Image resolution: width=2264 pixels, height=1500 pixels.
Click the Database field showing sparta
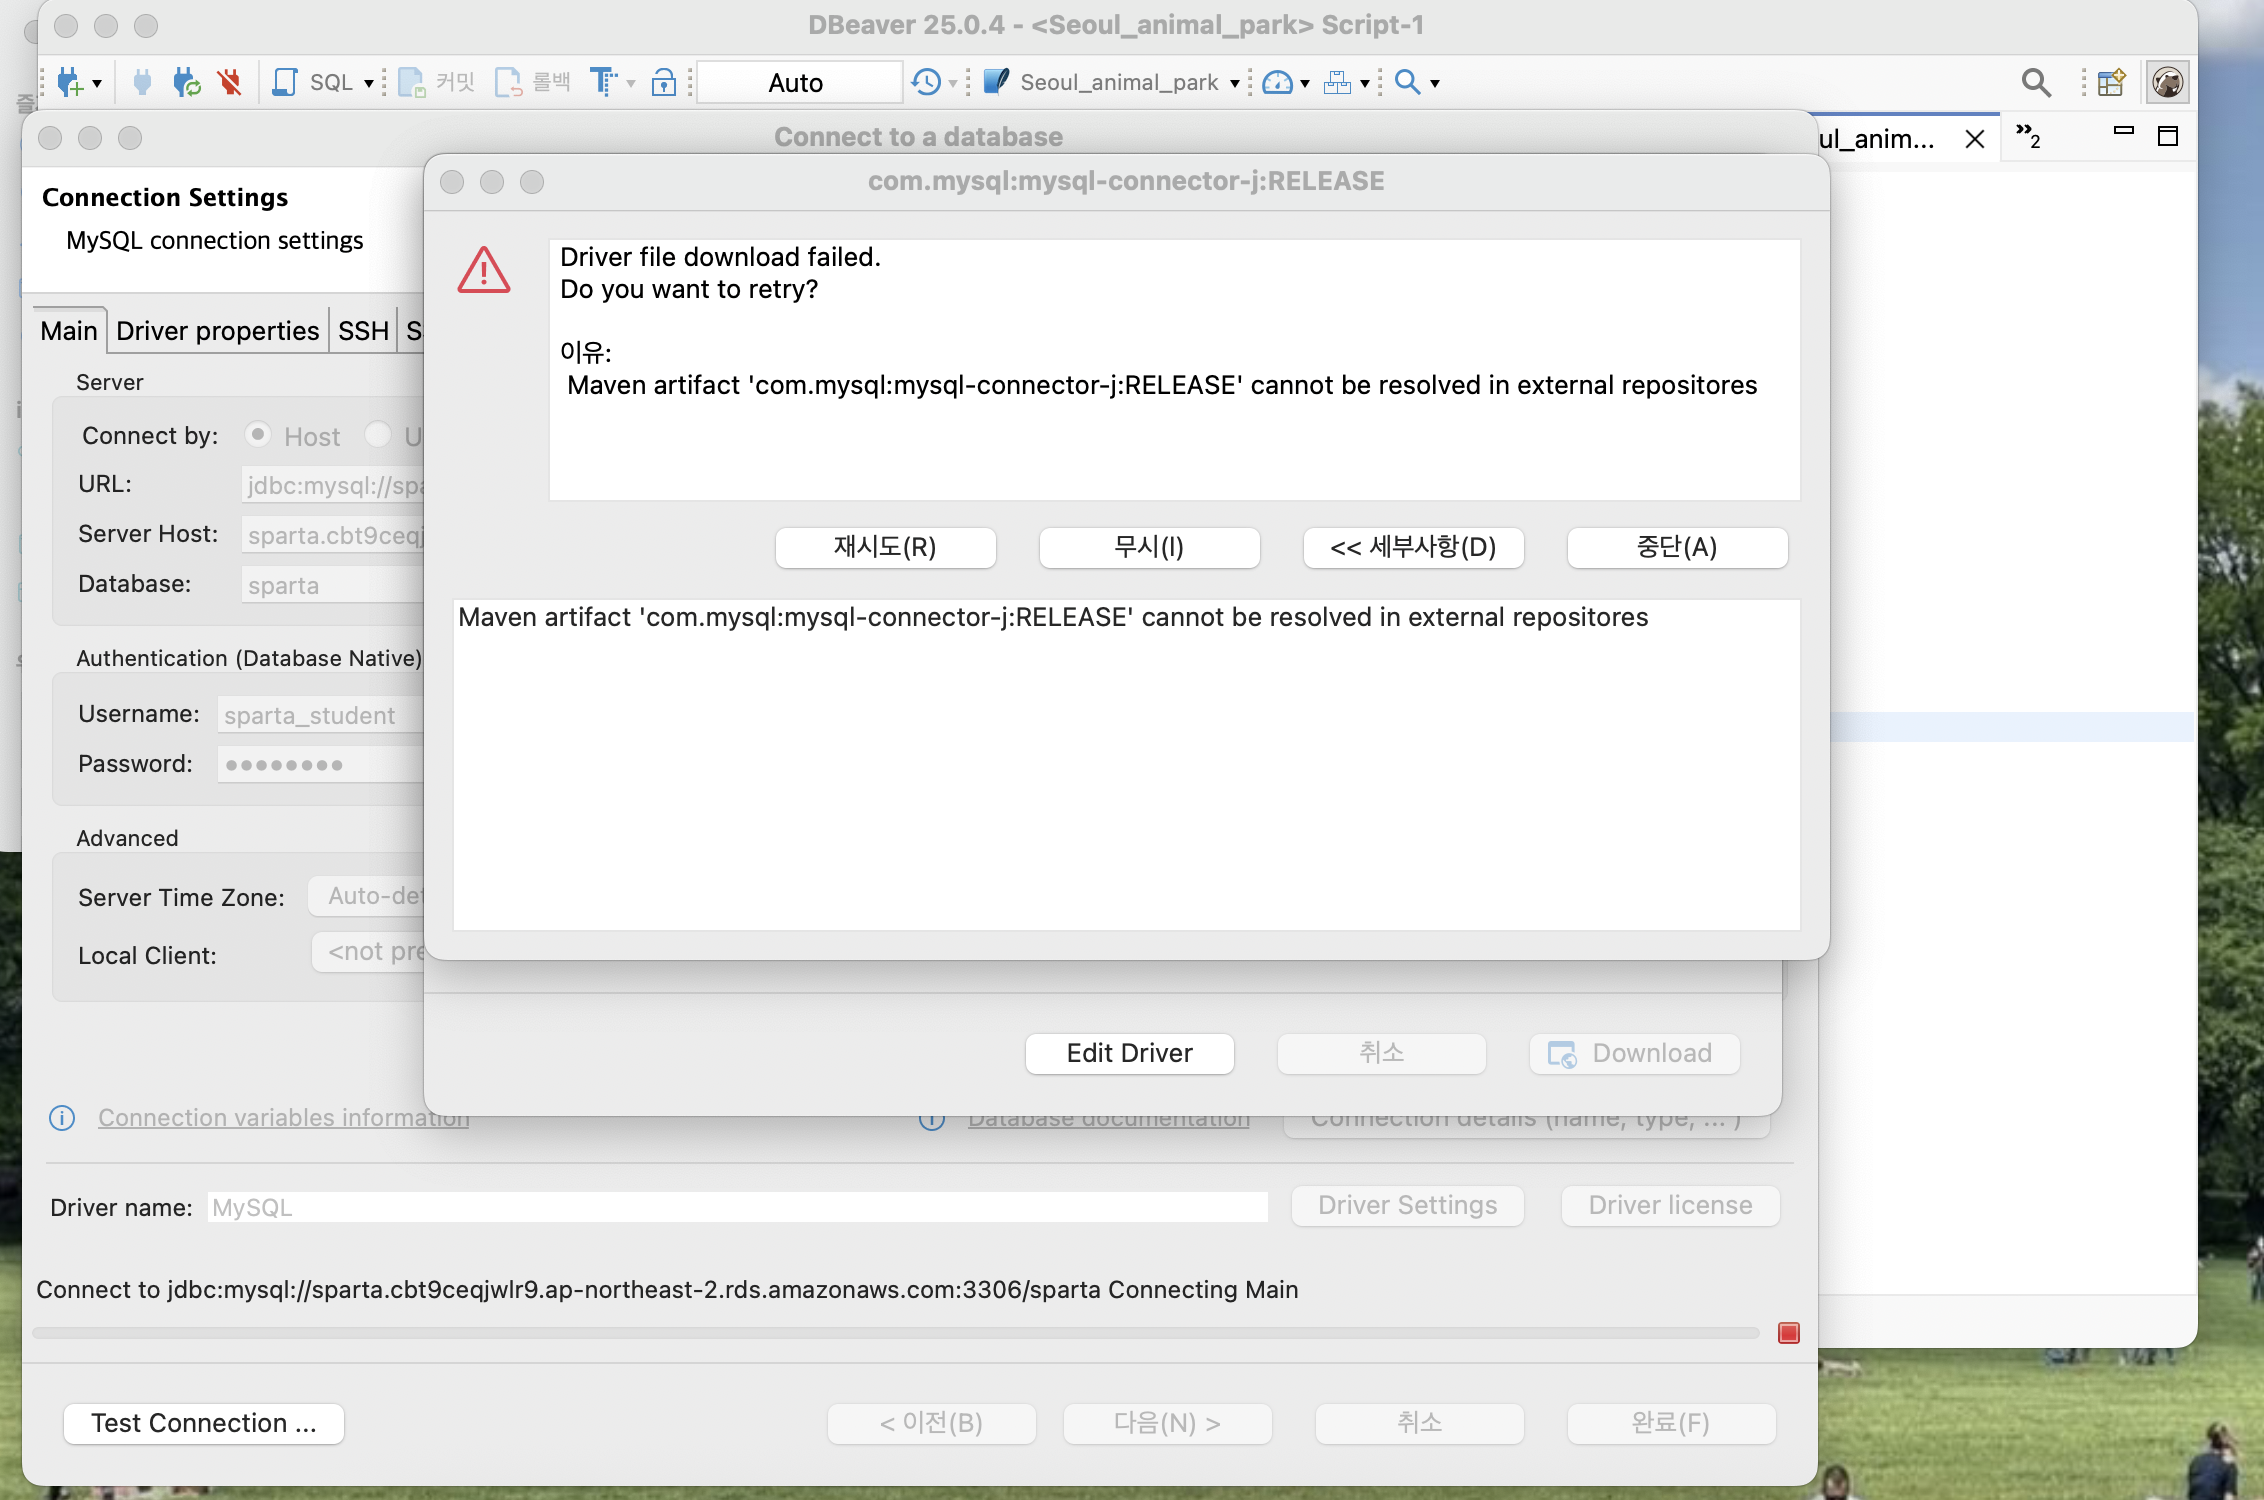point(333,585)
